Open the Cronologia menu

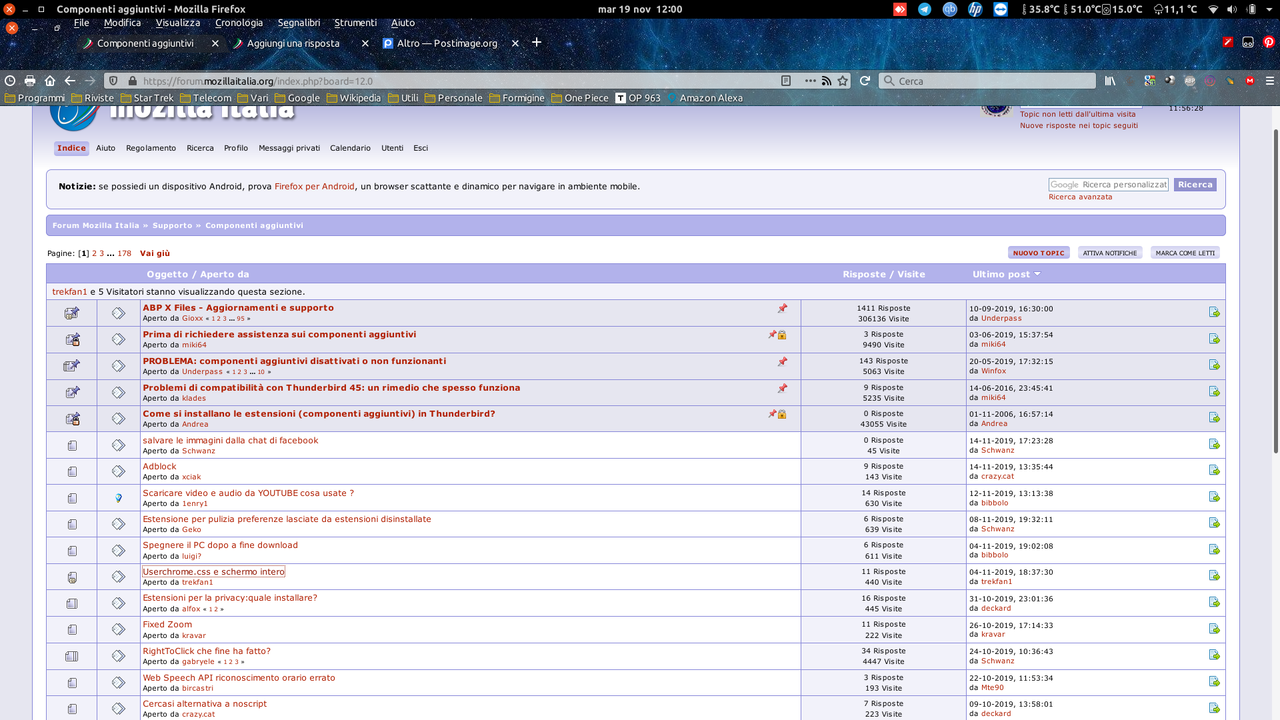coord(239,22)
